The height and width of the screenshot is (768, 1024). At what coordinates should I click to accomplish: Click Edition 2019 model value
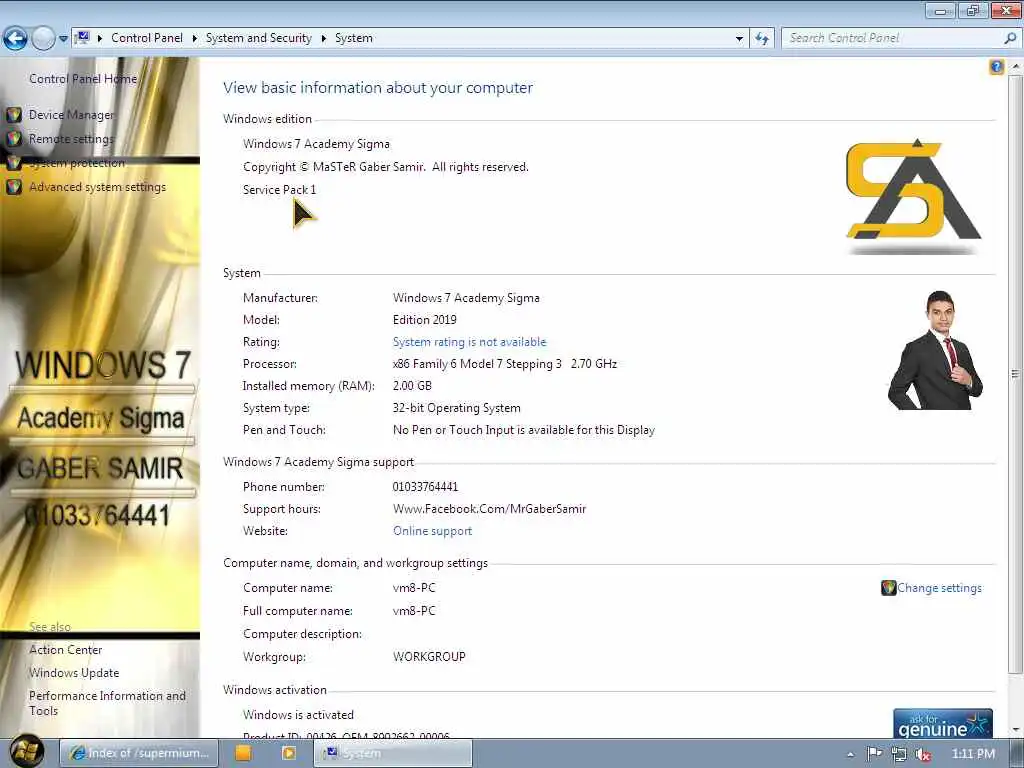(x=424, y=319)
